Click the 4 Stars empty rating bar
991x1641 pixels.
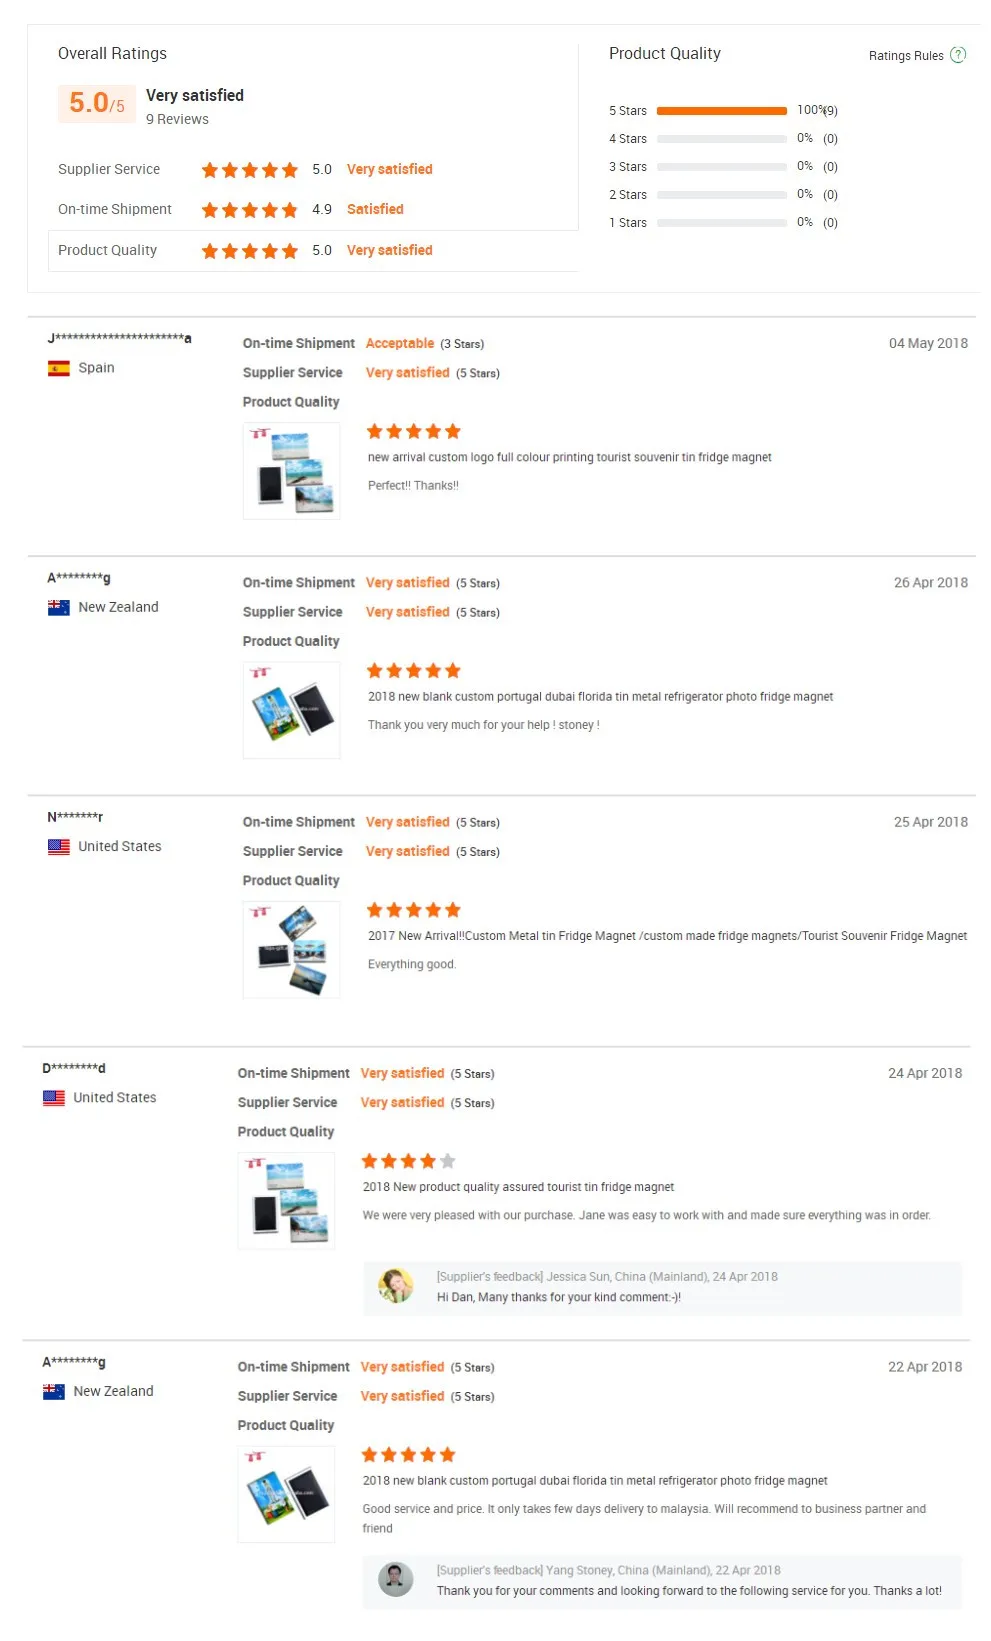coord(721,139)
